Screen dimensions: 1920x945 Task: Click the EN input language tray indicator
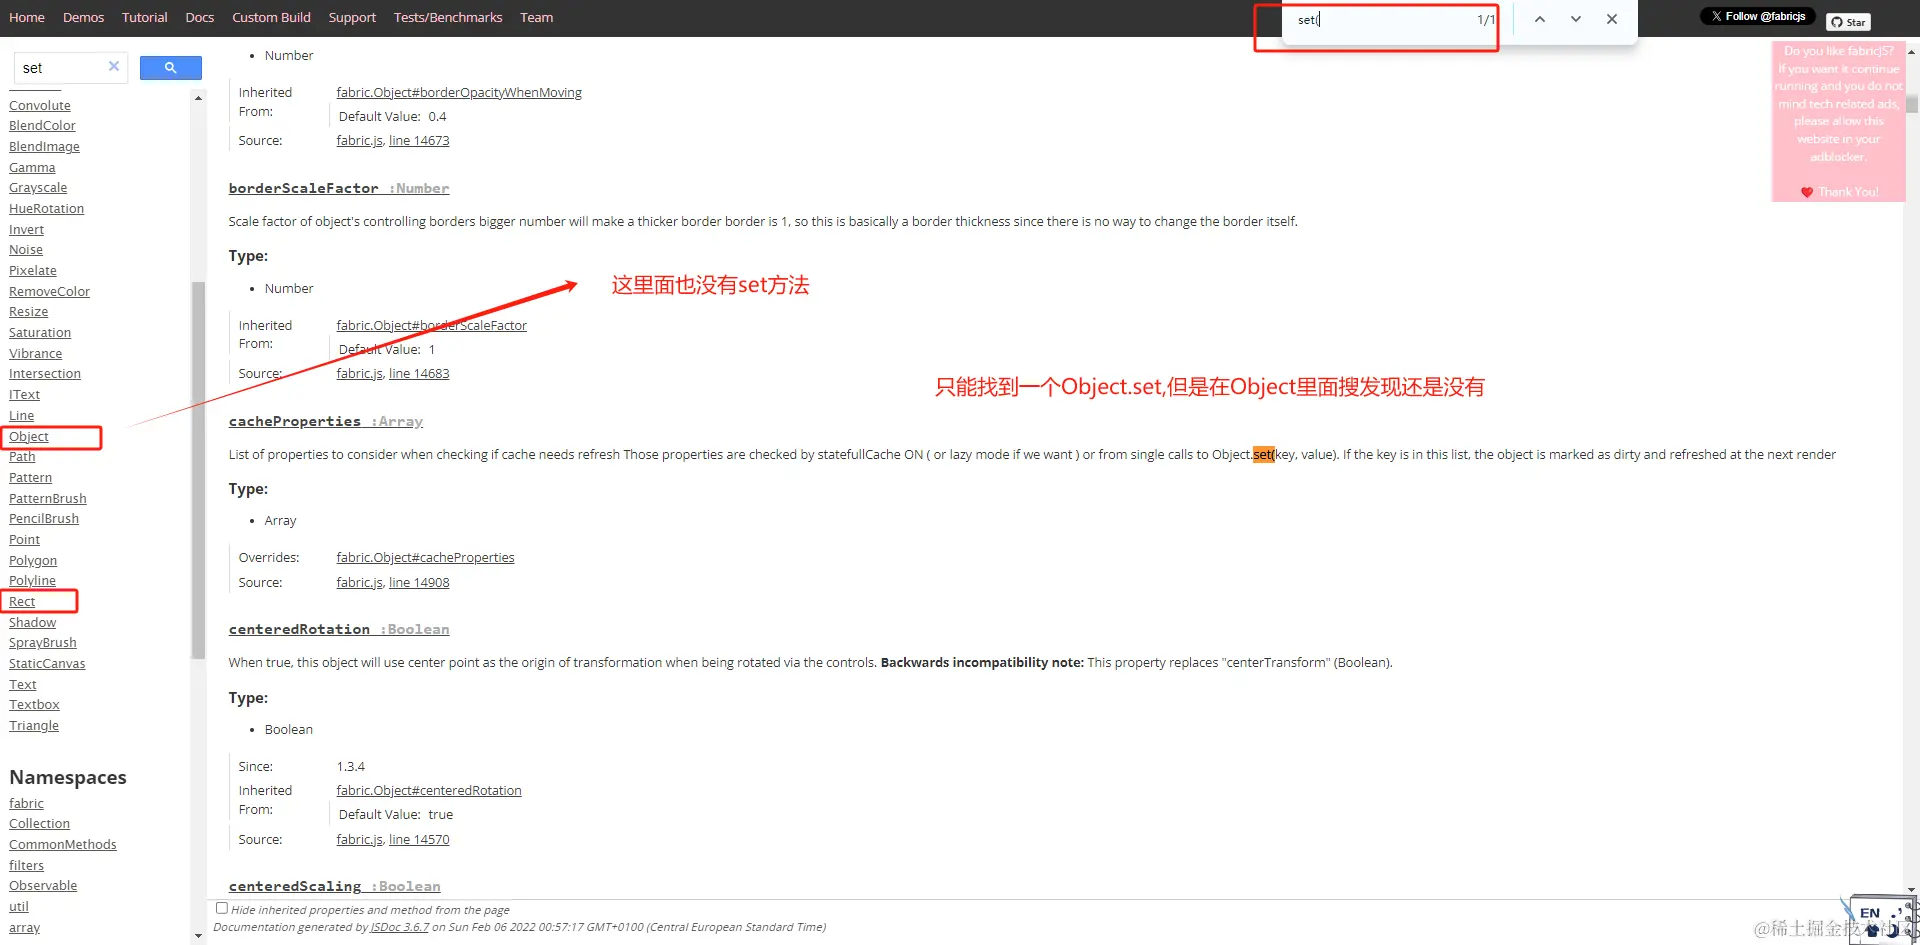tap(1869, 913)
